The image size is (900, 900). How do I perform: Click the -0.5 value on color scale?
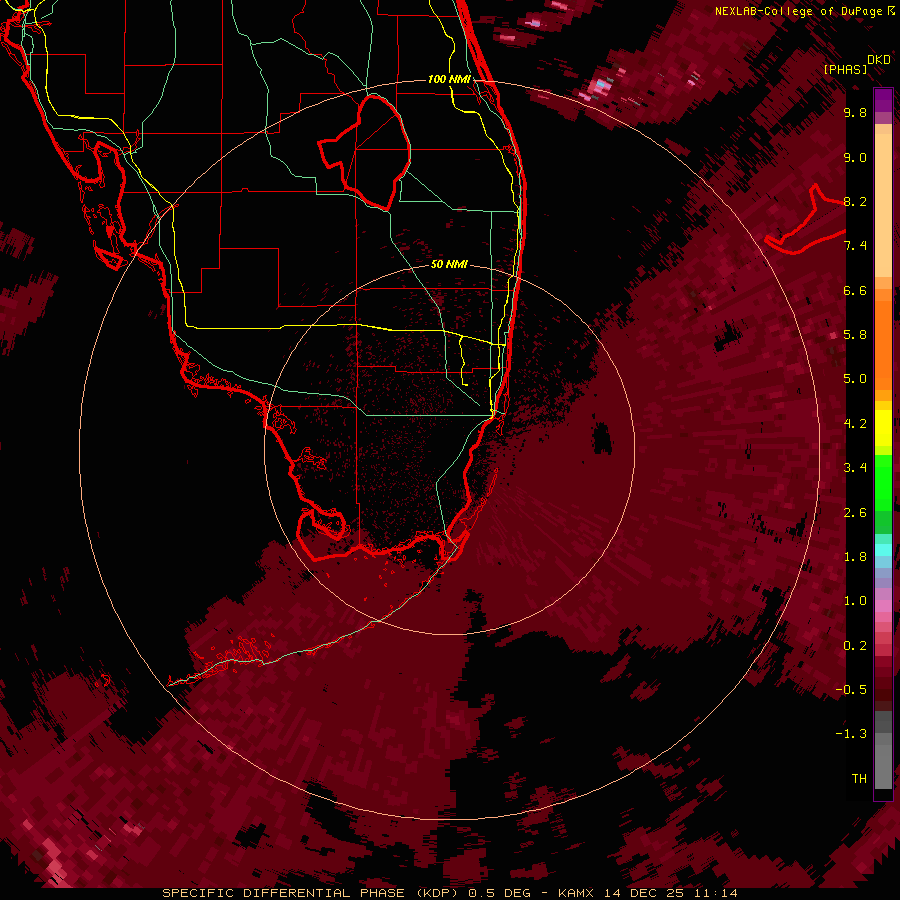[852, 690]
